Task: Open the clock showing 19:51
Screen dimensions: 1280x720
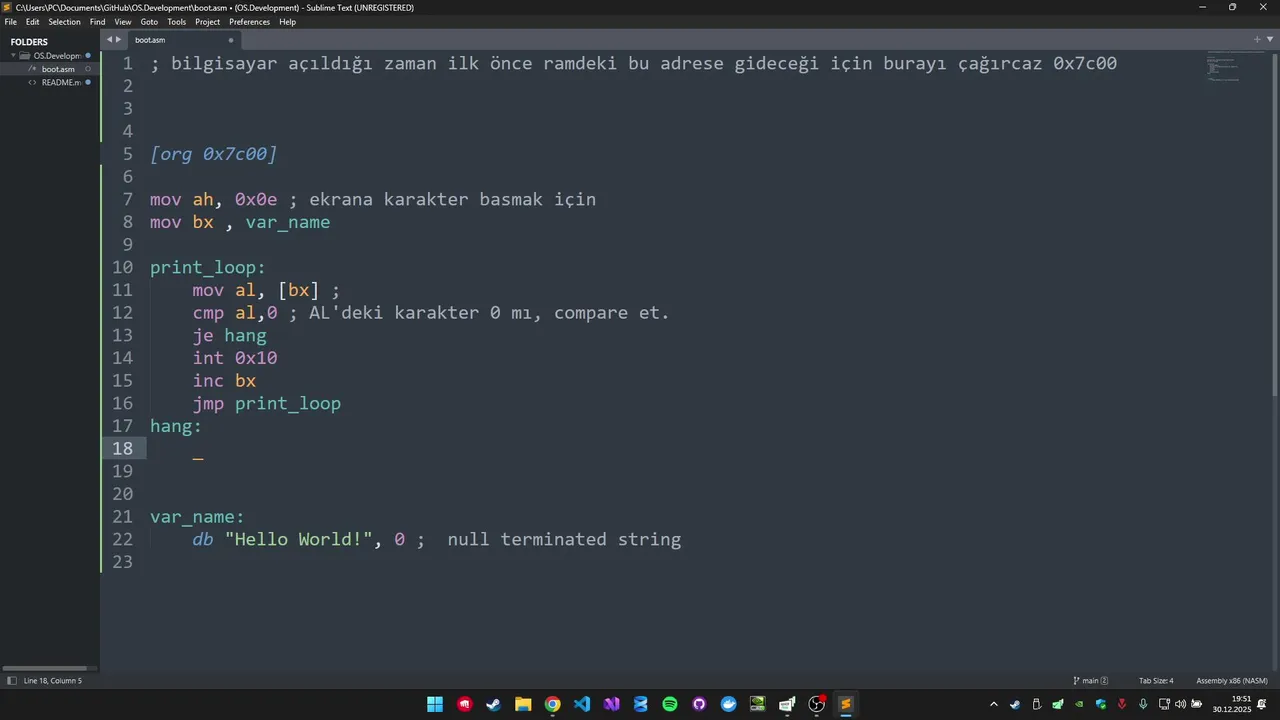Action: [x=1232, y=704]
